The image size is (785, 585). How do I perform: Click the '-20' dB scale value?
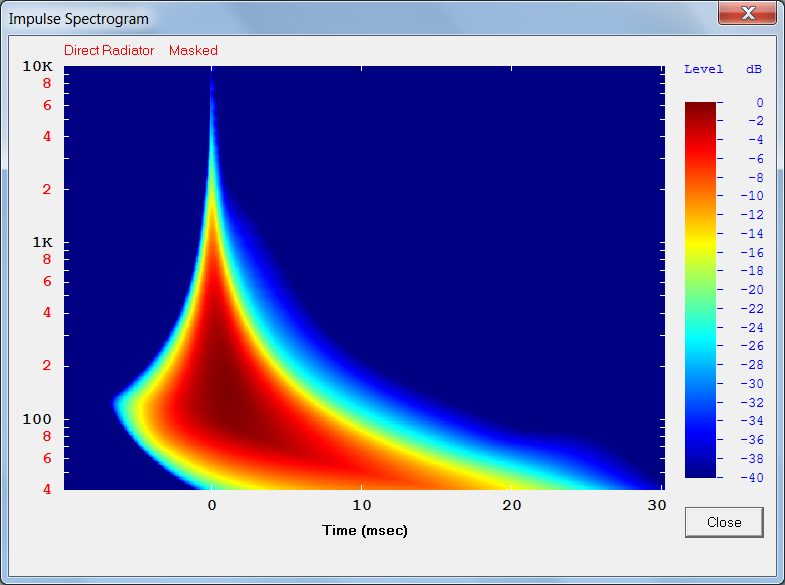pos(752,290)
